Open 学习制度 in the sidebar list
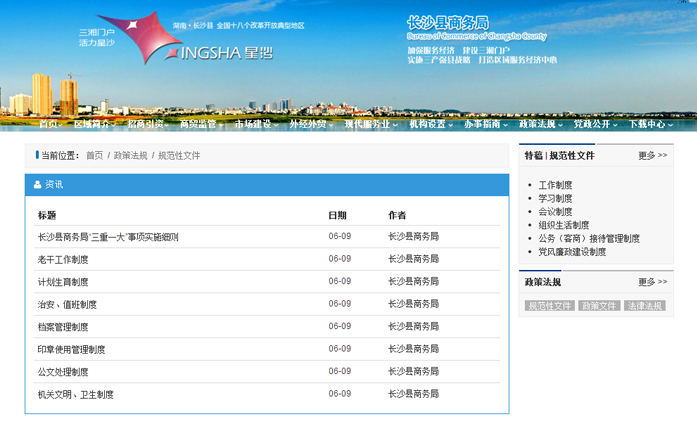Screen dimensions: 697x436 click(555, 198)
